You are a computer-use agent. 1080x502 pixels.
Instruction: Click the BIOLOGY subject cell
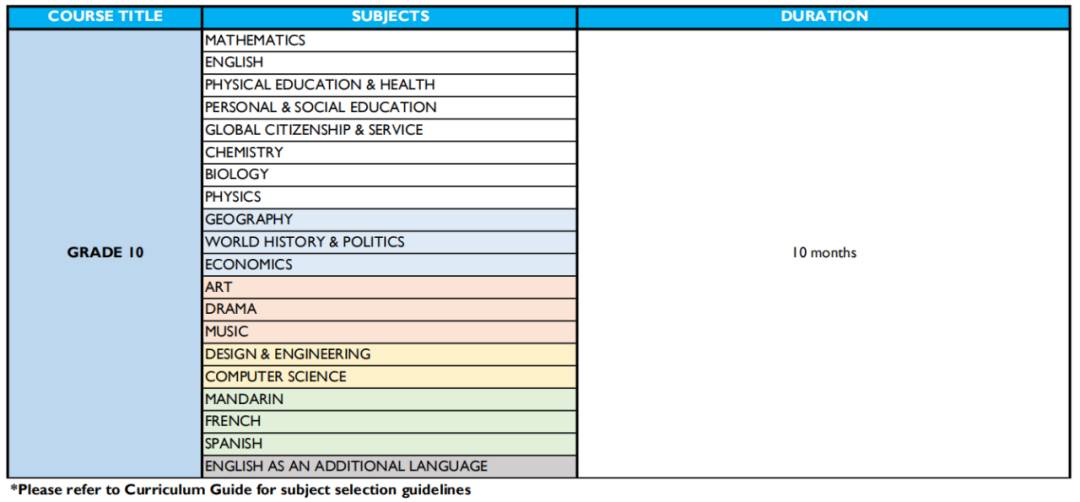pyautogui.click(x=389, y=174)
